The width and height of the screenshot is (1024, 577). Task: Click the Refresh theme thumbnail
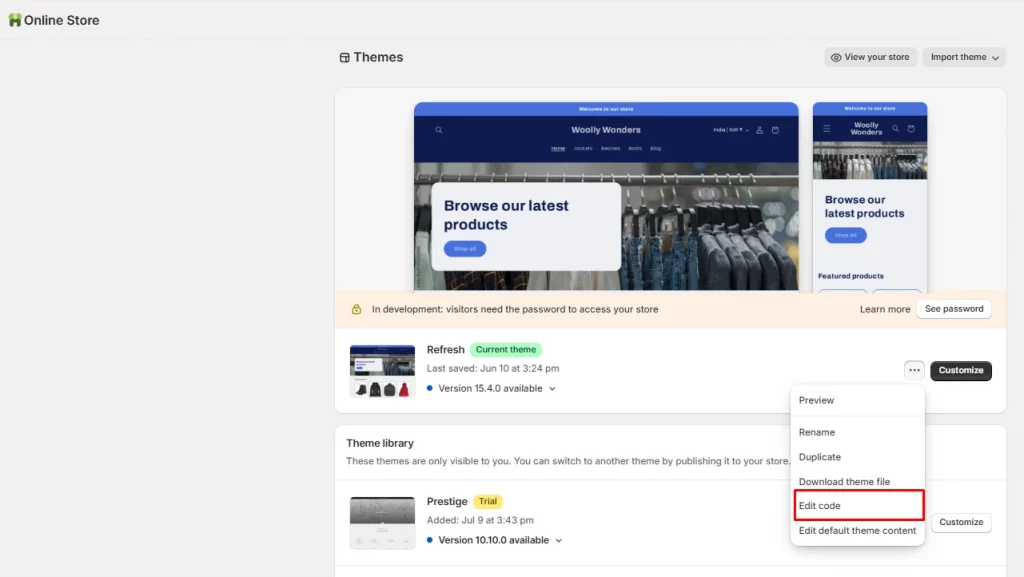[382, 371]
